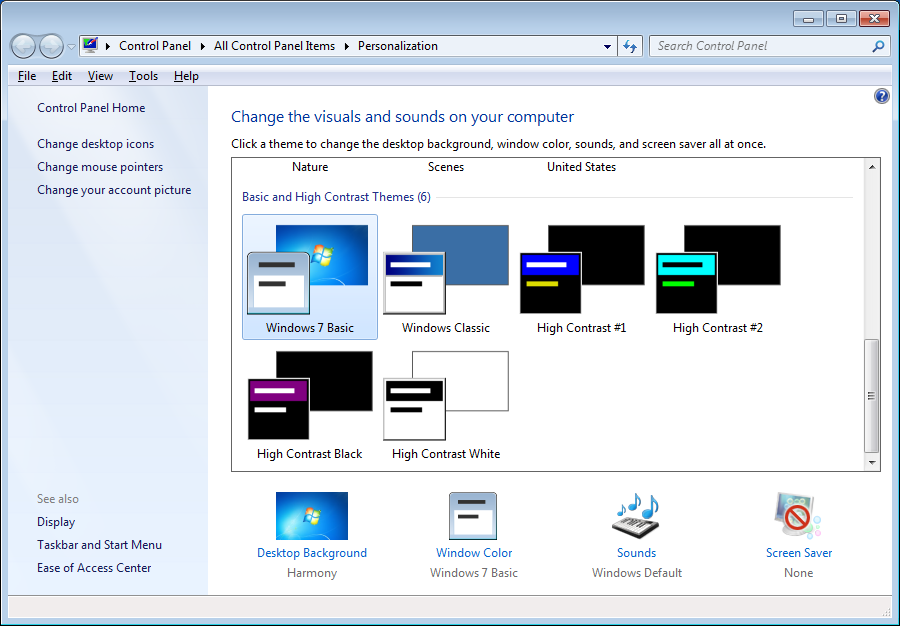The height and width of the screenshot is (626, 900).
Task: Click the Nature theme label
Action: (310, 167)
